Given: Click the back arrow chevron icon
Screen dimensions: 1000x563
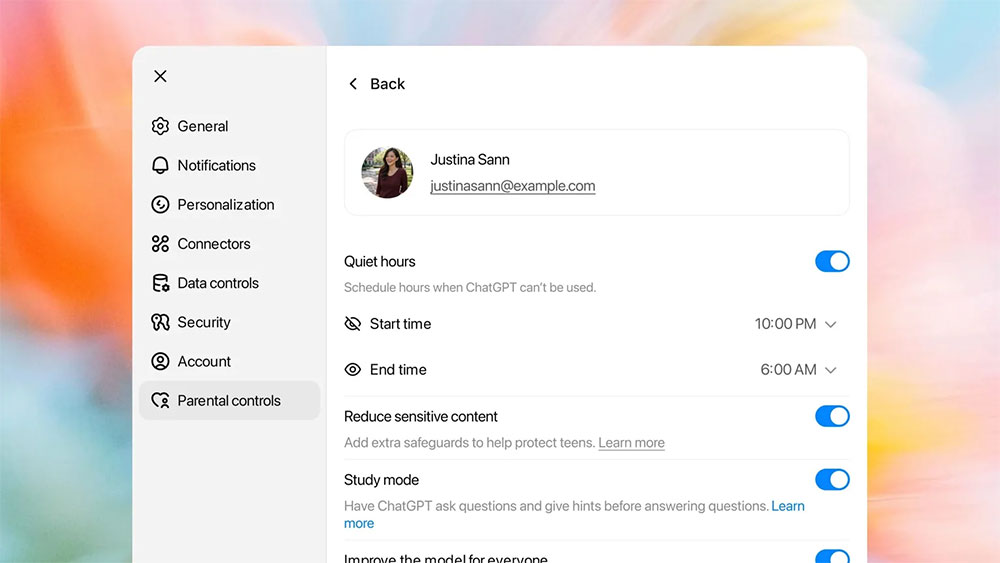Looking at the screenshot, I should 353,84.
